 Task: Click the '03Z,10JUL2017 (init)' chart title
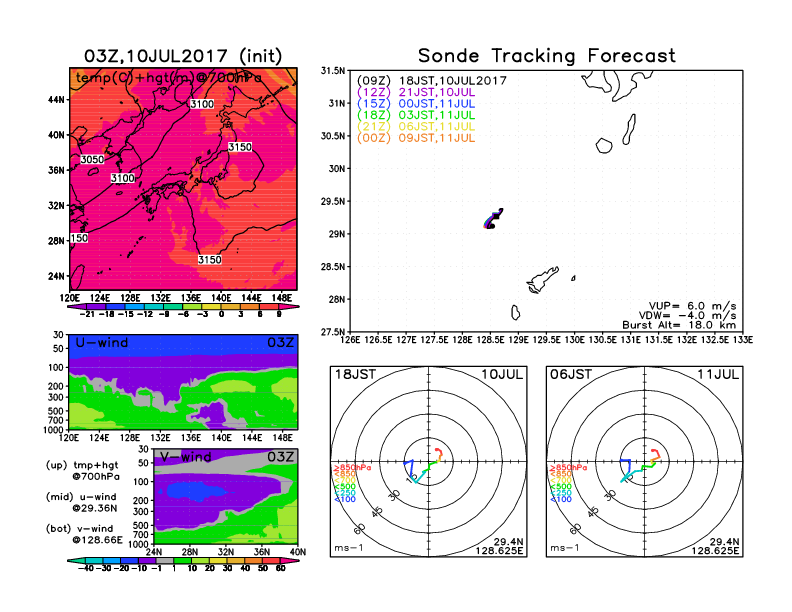coord(183,56)
